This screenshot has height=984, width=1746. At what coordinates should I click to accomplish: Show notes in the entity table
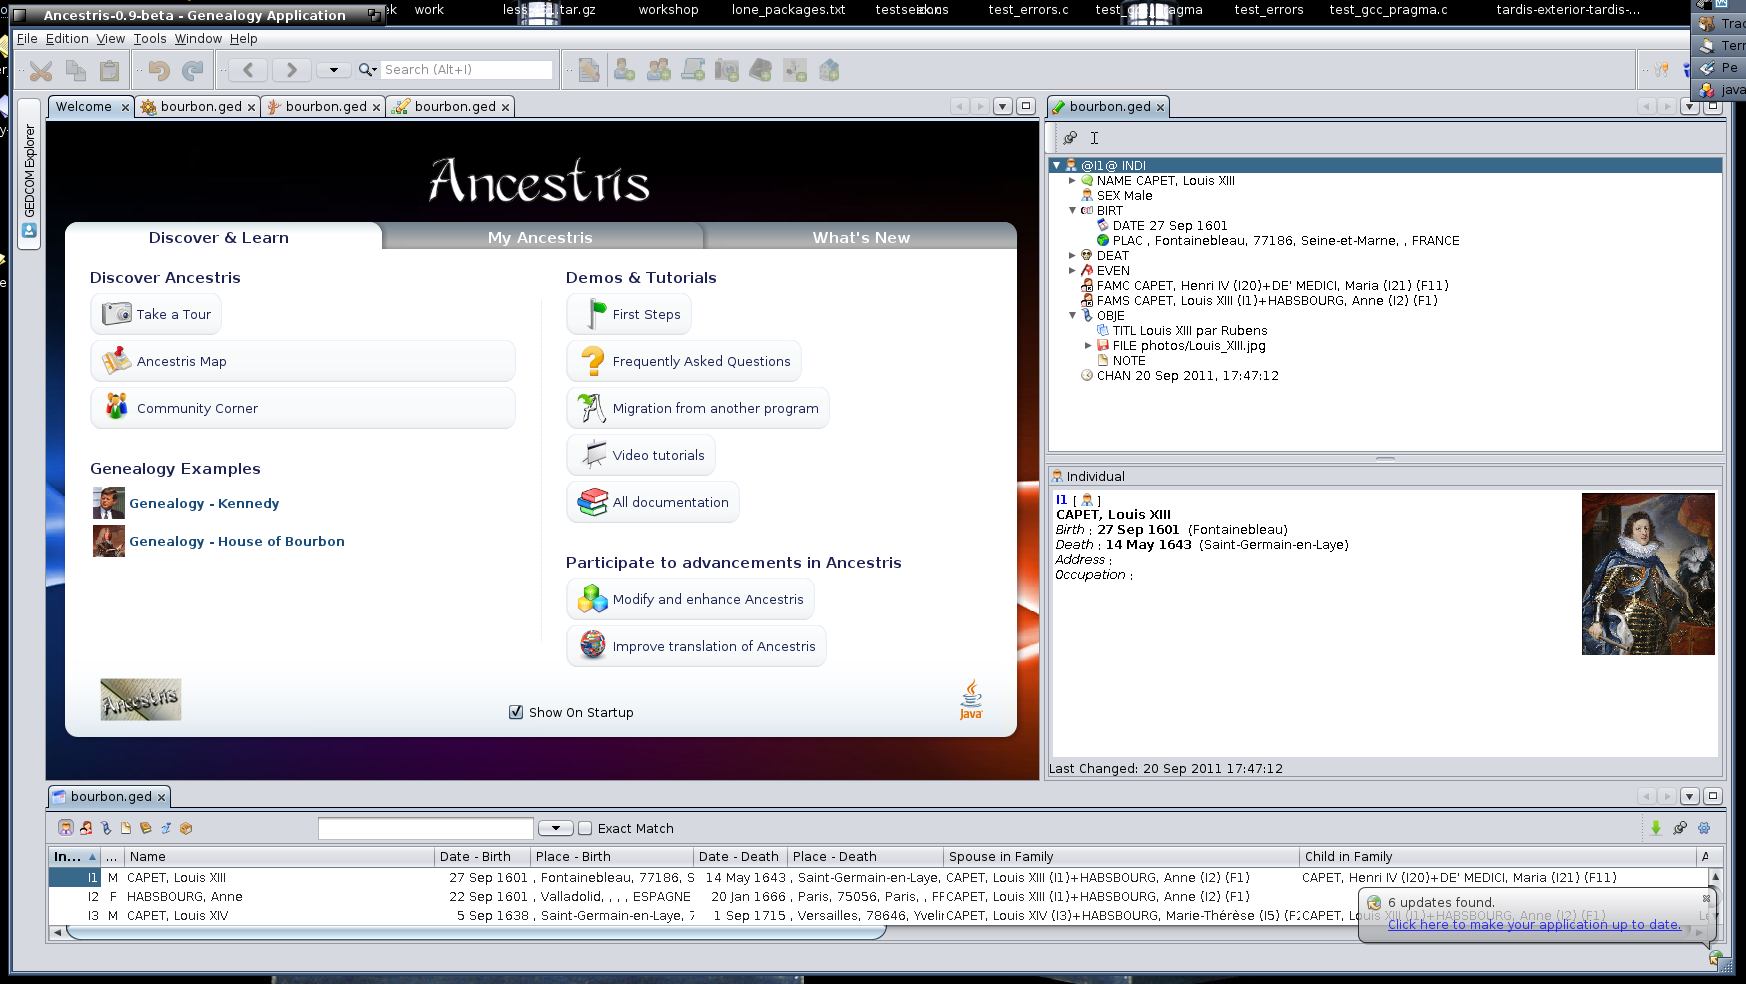tap(126, 828)
